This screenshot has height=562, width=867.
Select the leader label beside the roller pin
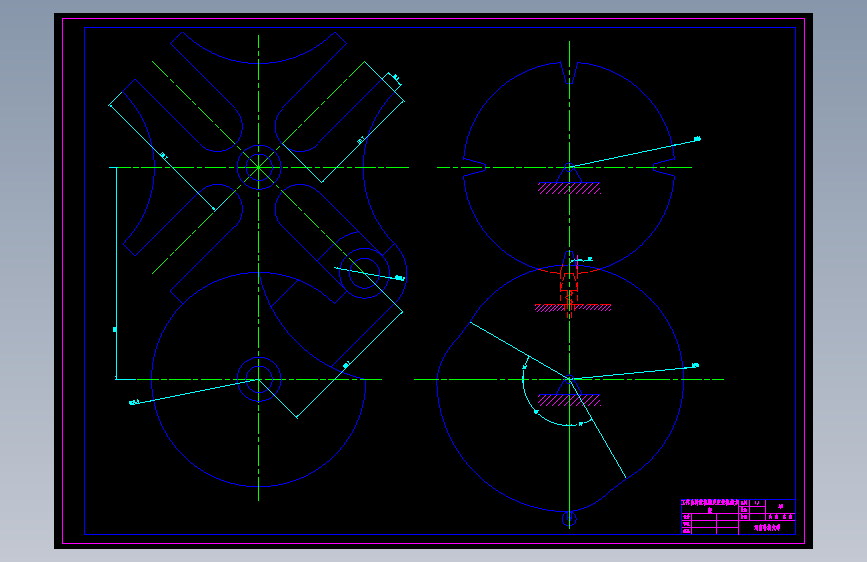[x=400, y=278]
